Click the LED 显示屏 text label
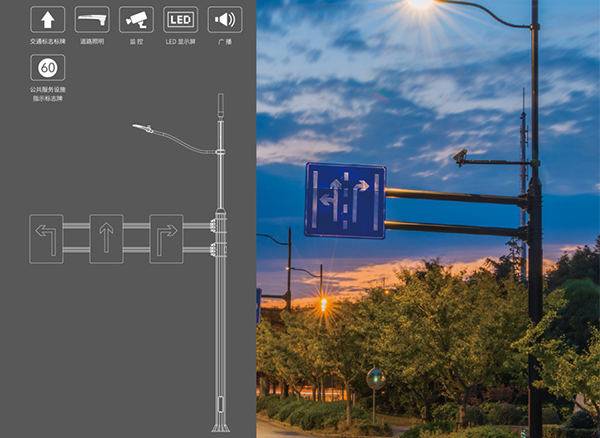 pos(180,41)
